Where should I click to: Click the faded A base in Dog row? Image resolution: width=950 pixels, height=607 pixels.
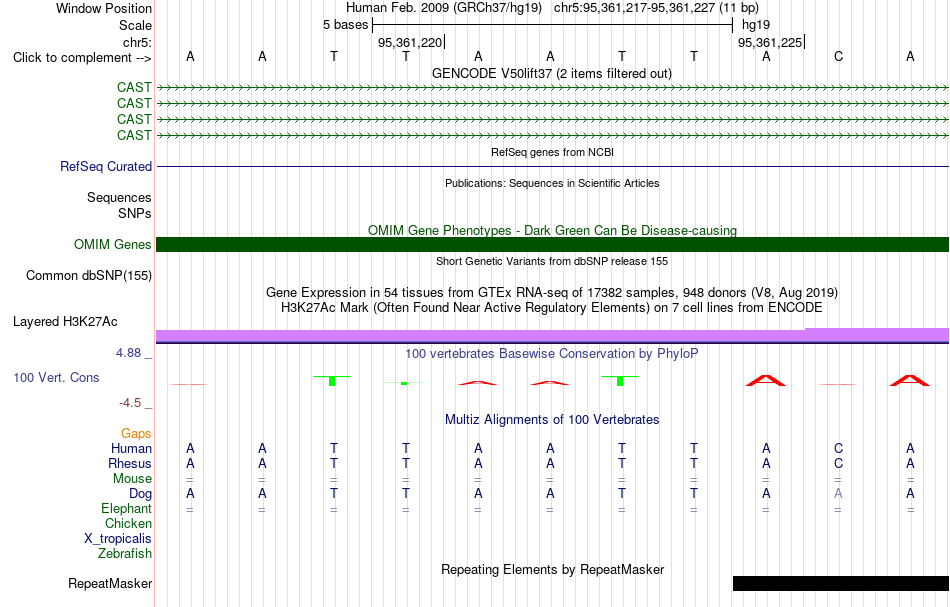point(838,494)
